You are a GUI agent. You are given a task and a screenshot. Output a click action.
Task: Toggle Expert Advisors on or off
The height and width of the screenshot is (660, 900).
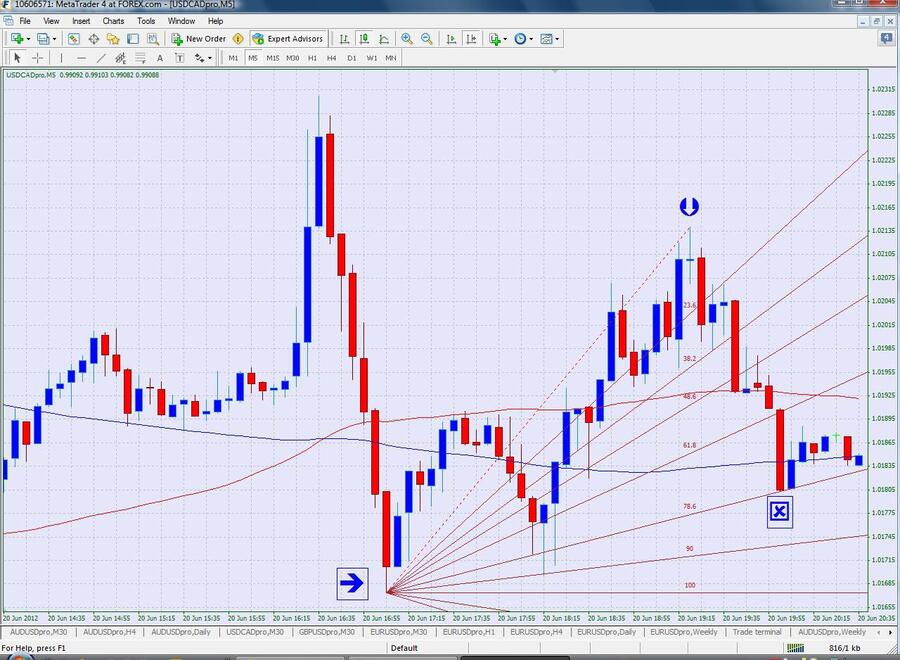click(x=287, y=39)
